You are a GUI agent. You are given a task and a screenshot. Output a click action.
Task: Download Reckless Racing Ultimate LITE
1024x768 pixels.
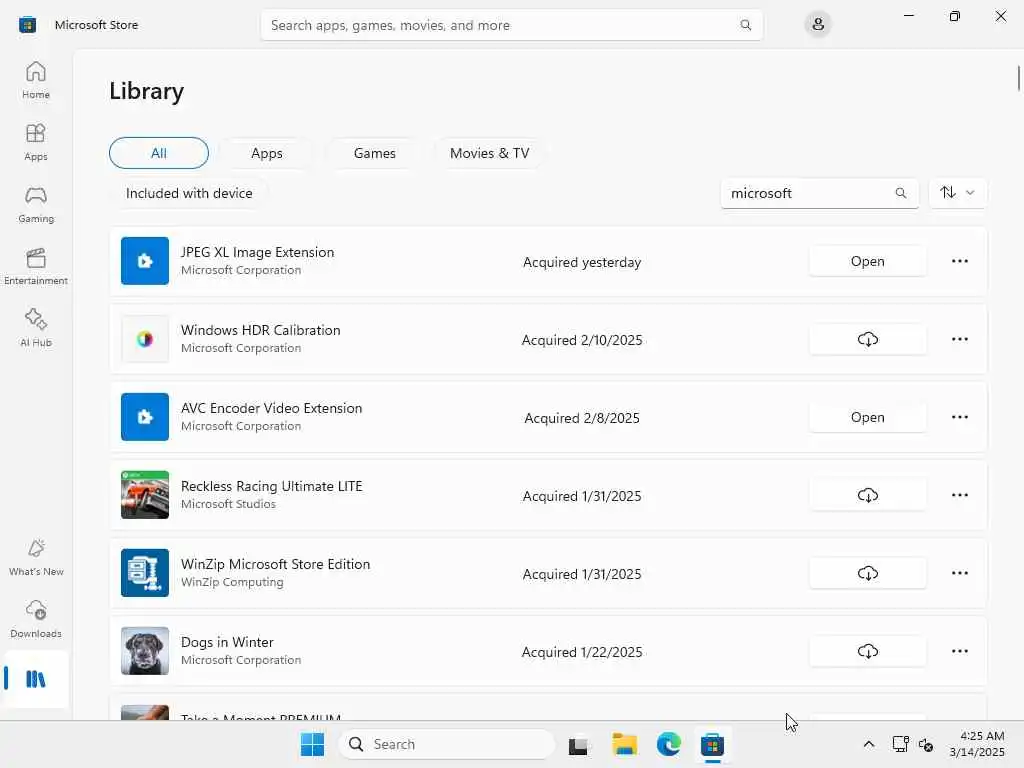867,495
